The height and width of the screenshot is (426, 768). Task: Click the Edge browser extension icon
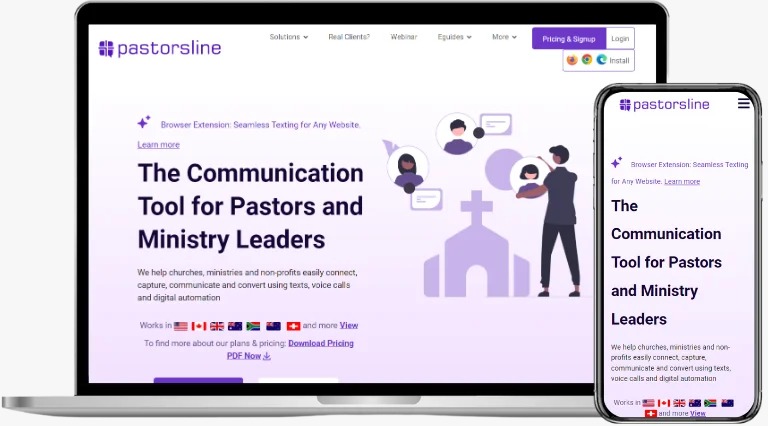coord(601,60)
